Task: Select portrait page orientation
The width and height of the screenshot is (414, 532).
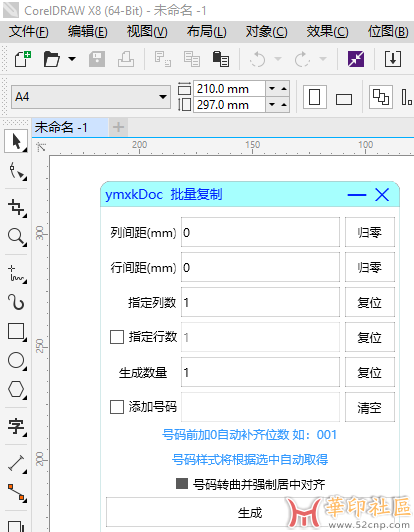Action: [x=315, y=97]
